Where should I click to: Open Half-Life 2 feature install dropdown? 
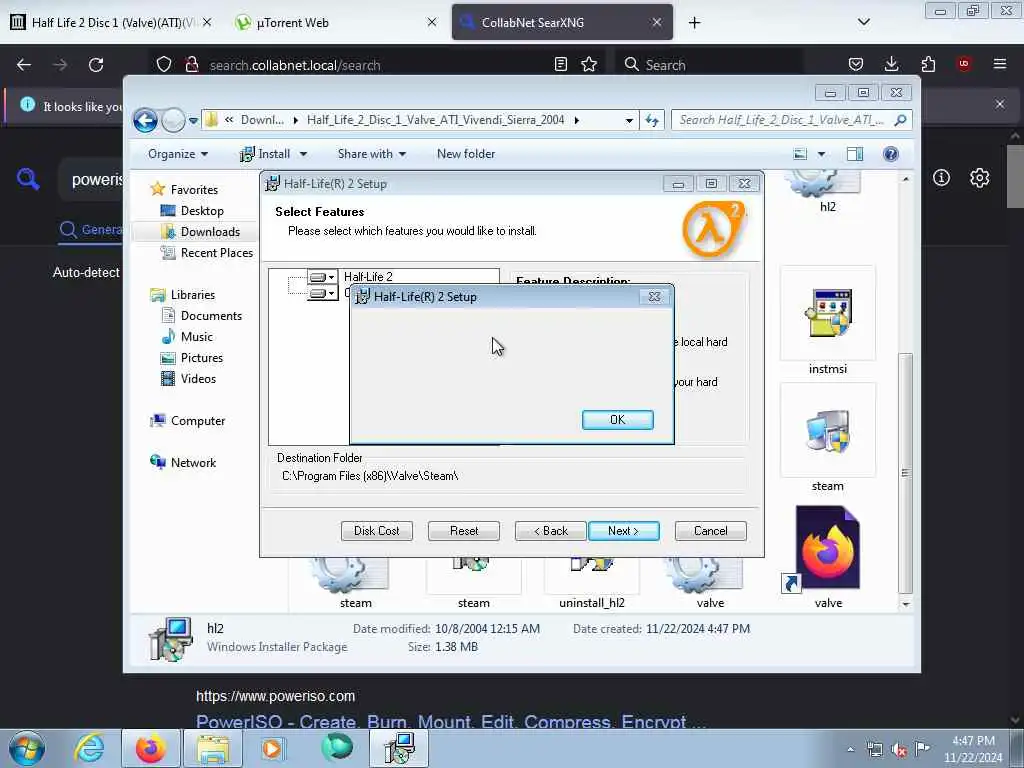[x=323, y=278]
